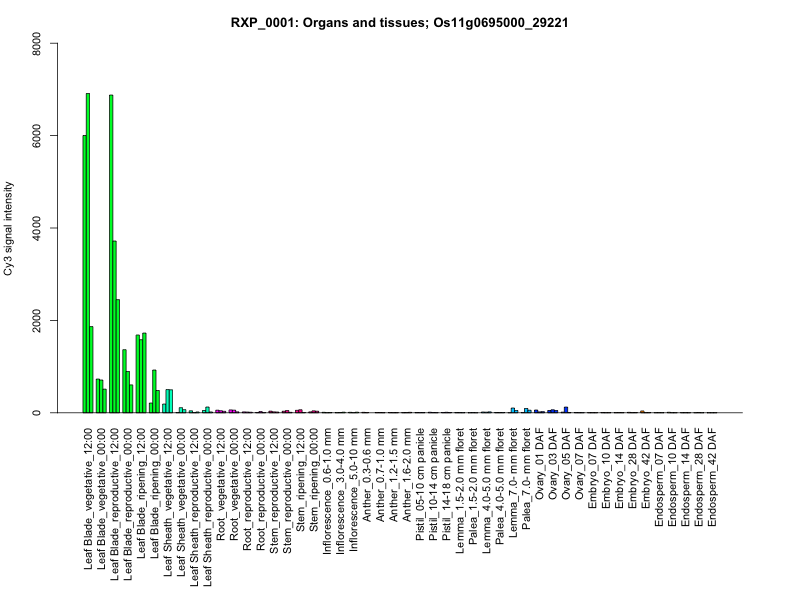
Task: Click the Palea_4.0-5.0 mm floret label
Action: point(499,486)
